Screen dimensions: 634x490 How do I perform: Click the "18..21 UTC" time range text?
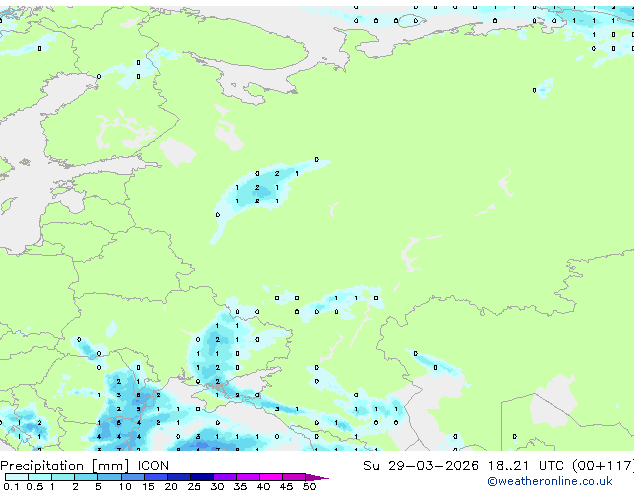pos(525,466)
